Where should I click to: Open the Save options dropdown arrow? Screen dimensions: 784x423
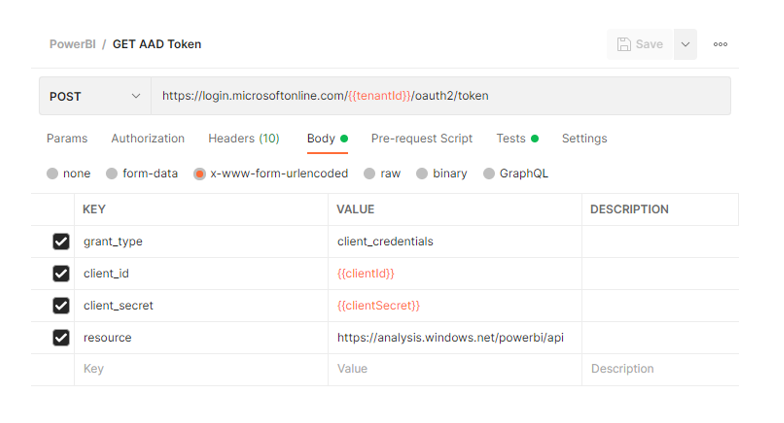coord(686,44)
